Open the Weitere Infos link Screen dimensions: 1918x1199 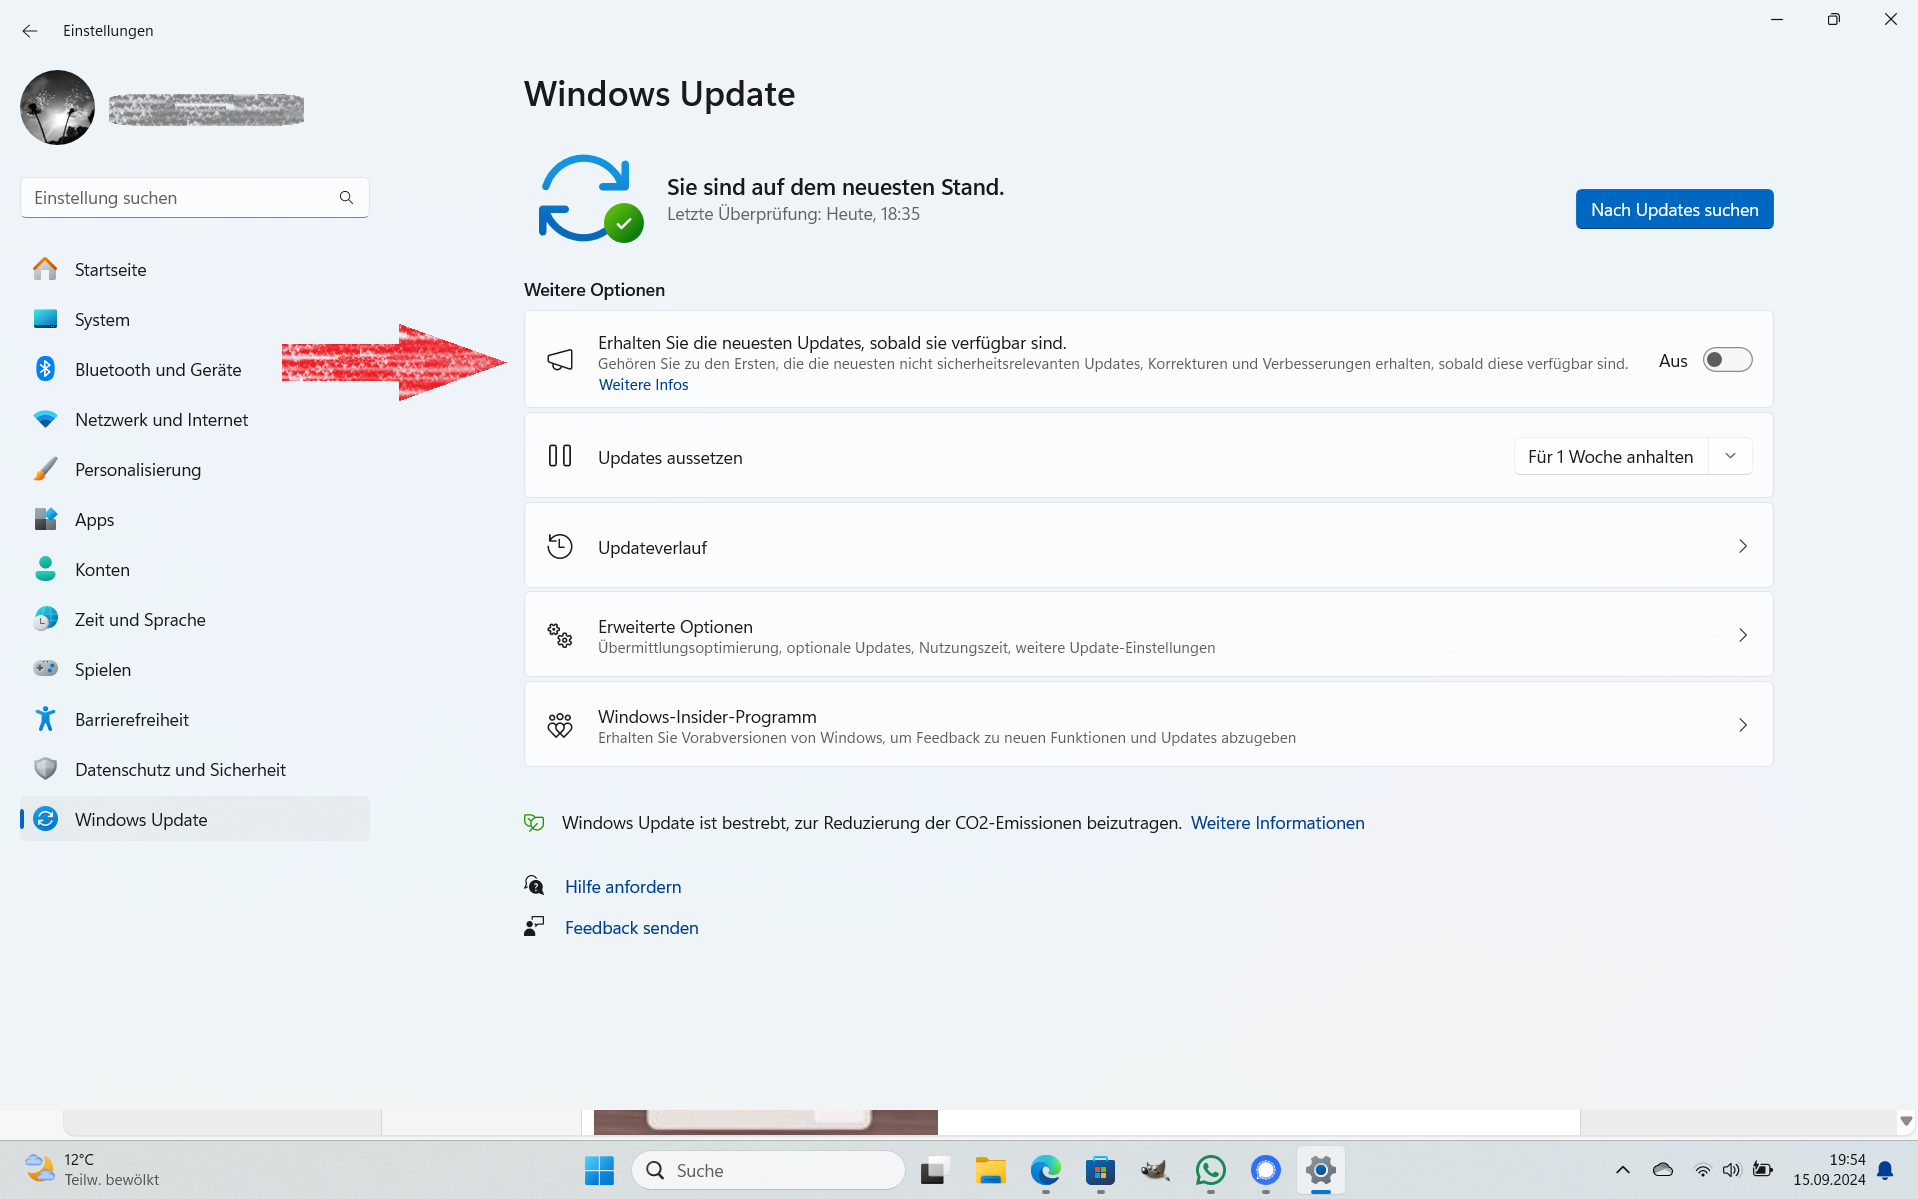click(643, 384)
